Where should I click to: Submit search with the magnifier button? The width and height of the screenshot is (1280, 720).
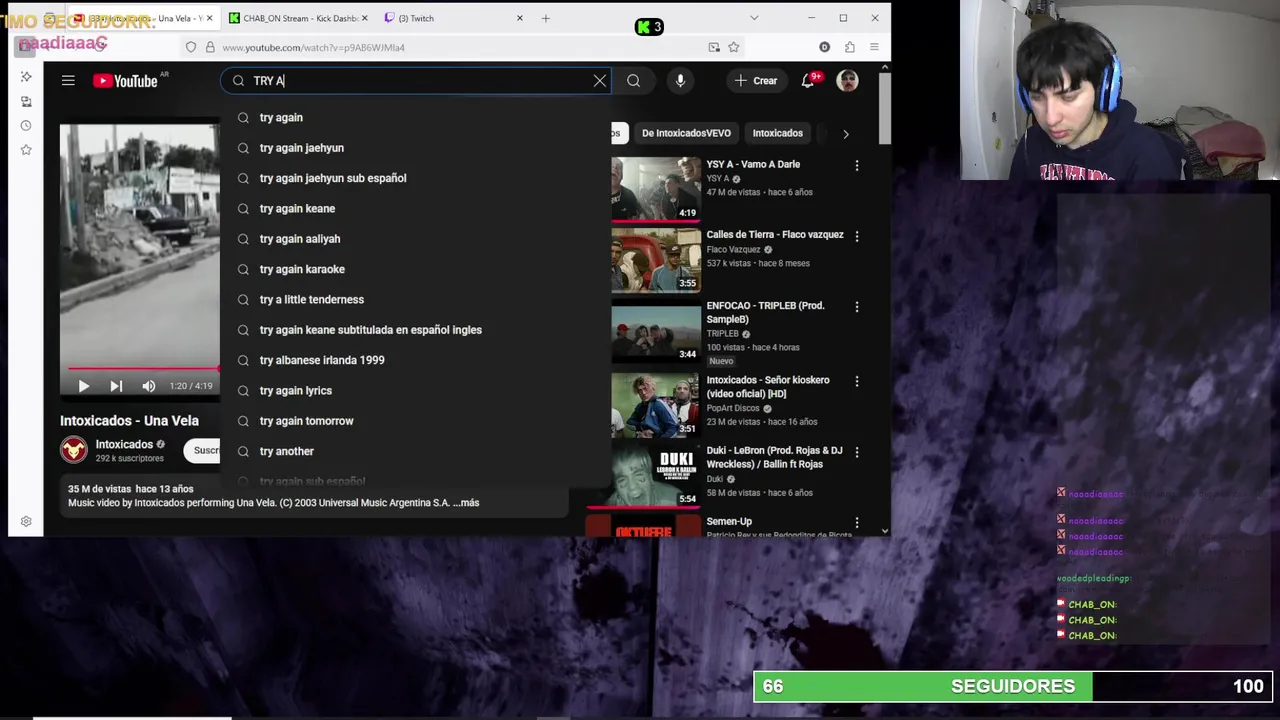coord(633,81)
